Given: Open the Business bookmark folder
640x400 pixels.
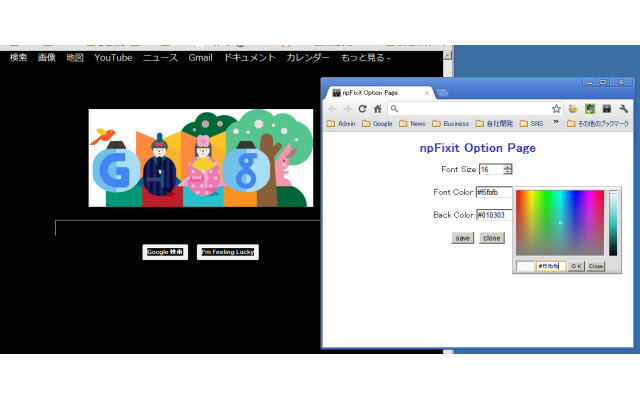Looking at the screenshot, I should point(451,123).
